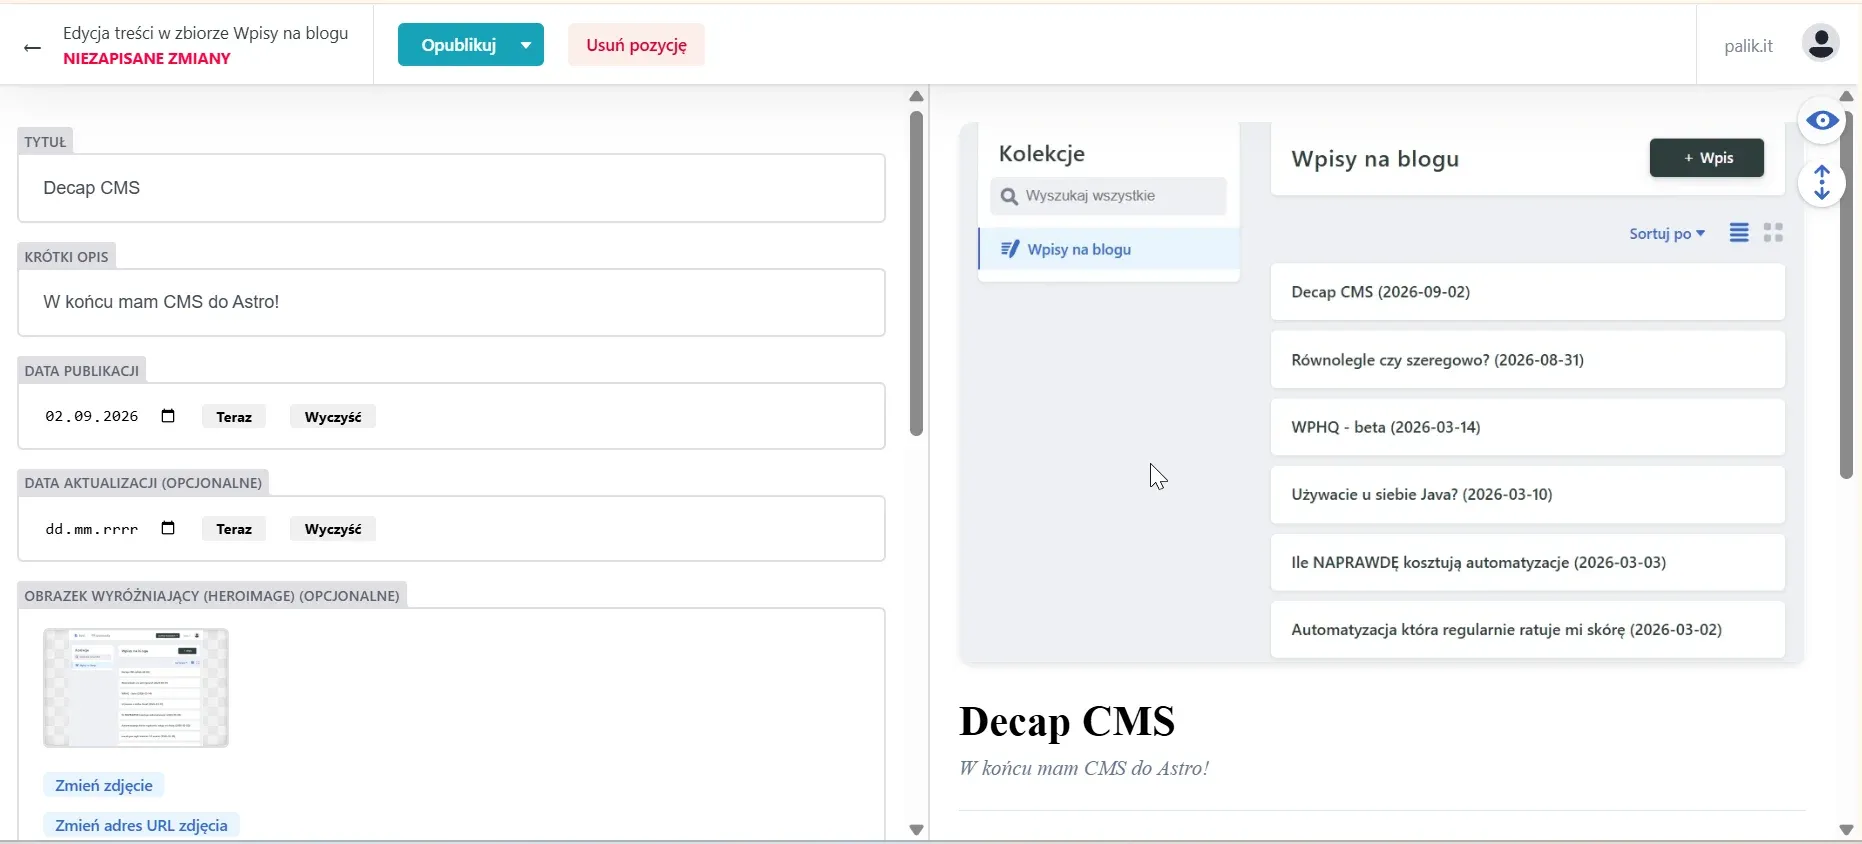Open the entry Używacie u siebie Java? (2026-03-10)
The width and height of the screenshot is (1862, 844).
(x=1527, y=494)
